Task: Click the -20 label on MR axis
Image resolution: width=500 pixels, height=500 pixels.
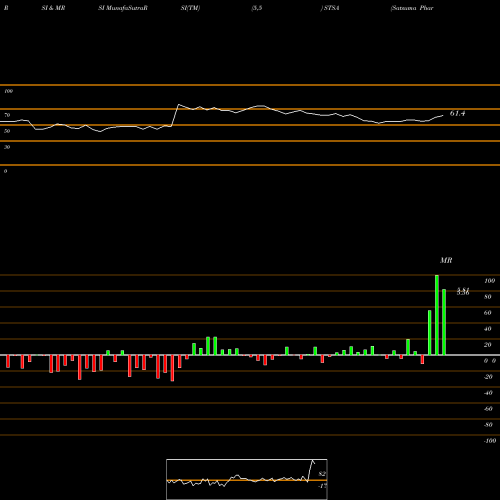Action: tap(488, 377)
